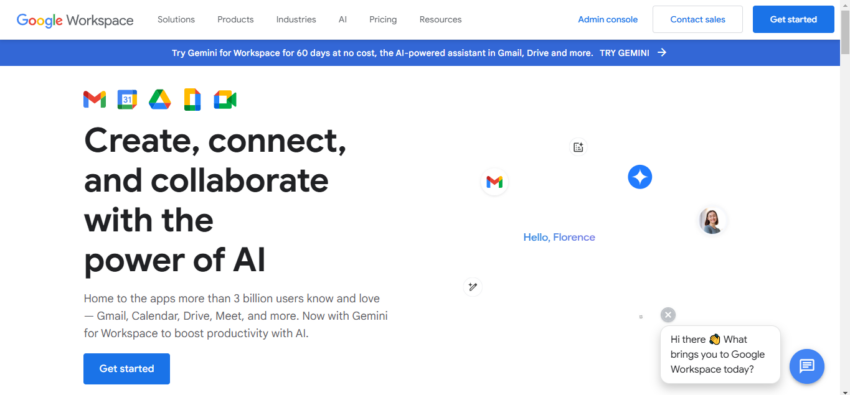Click the Contact sales button
Viewport: 850px width, 395px height.
click(698, 20)
